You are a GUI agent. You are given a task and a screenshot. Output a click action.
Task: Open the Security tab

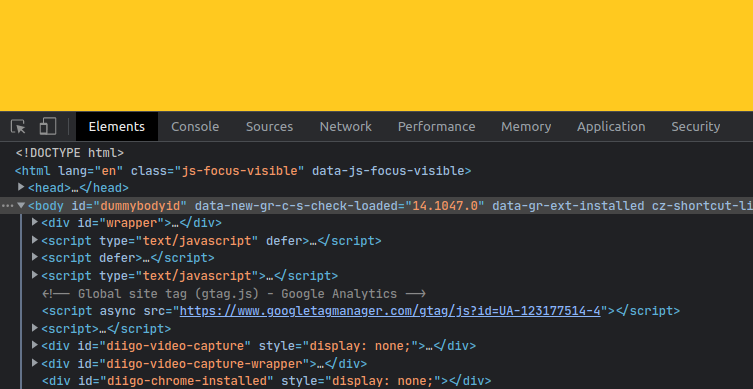click(696, 127)
